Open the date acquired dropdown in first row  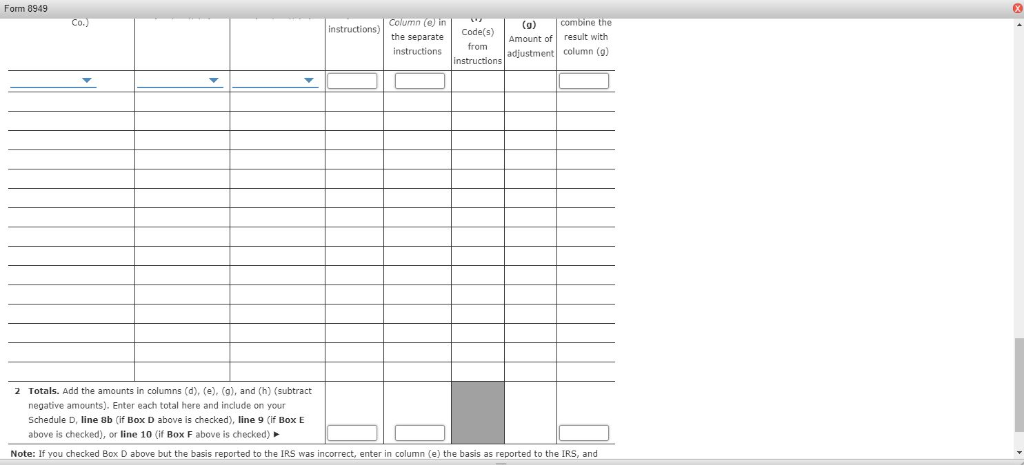(180, 81)
